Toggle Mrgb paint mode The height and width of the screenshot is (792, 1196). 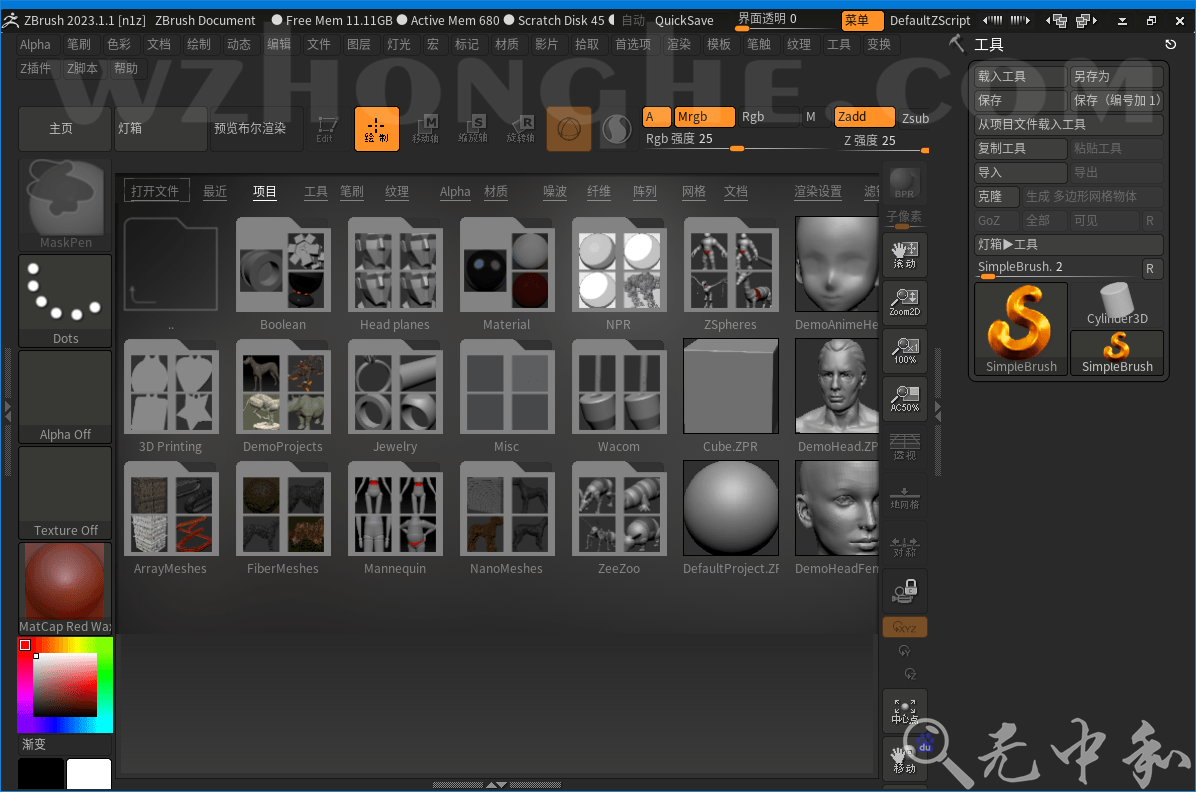704,116
